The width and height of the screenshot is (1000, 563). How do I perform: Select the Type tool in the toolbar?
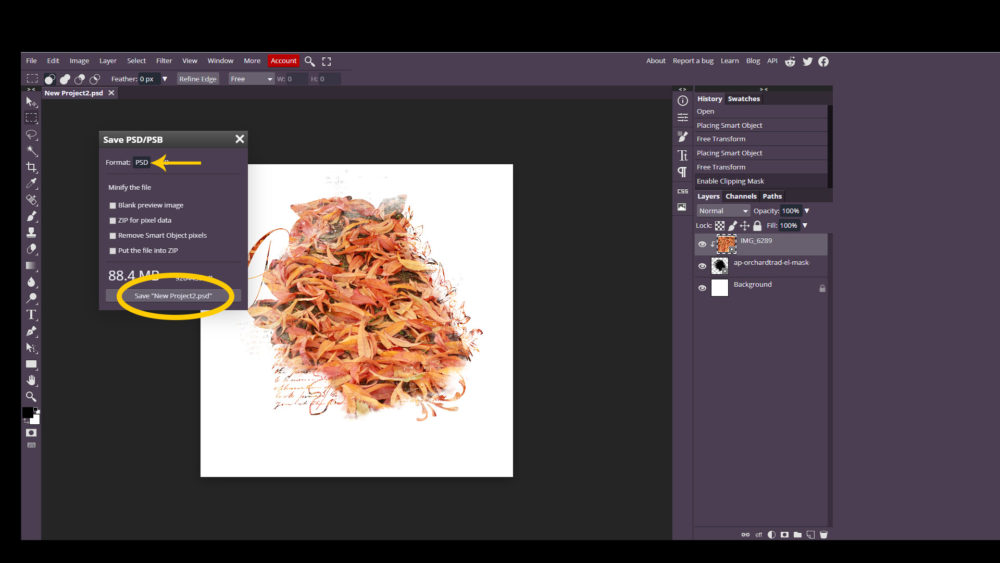31,314
